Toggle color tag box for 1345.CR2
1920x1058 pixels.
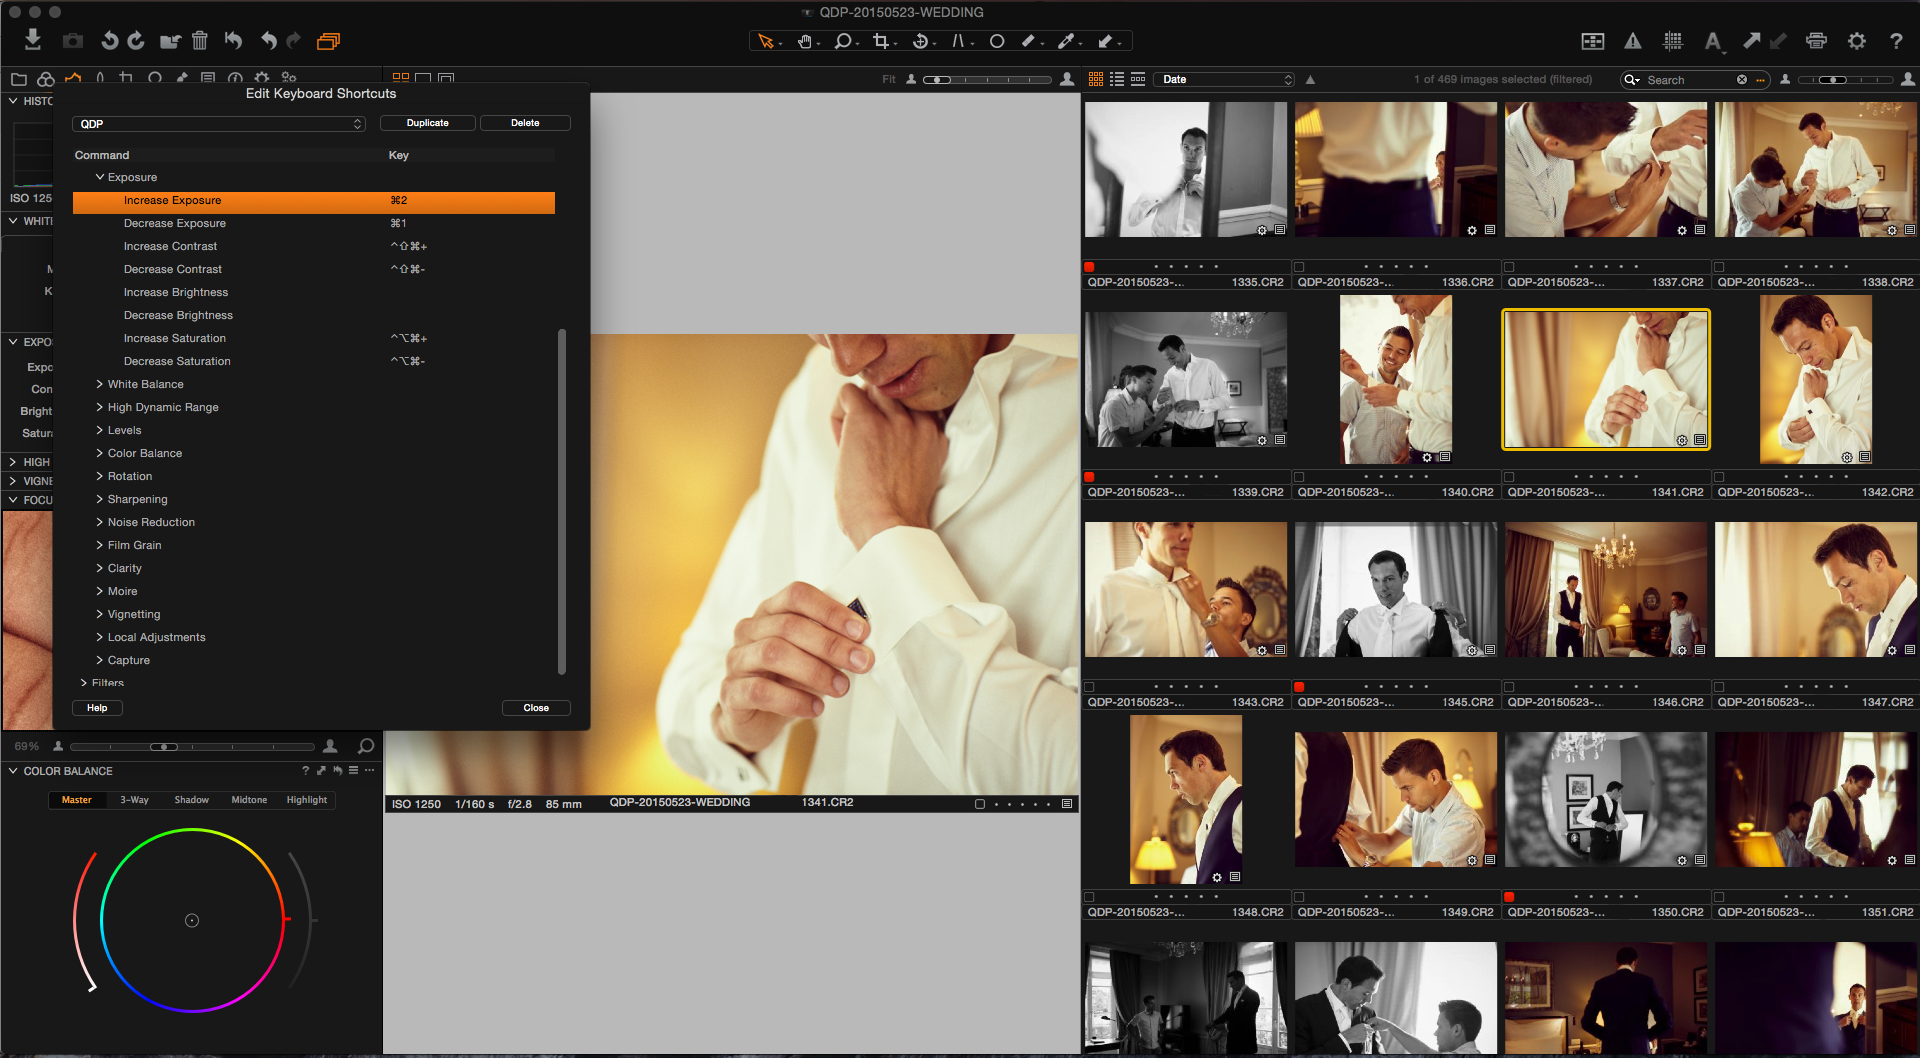(1299, 687)
